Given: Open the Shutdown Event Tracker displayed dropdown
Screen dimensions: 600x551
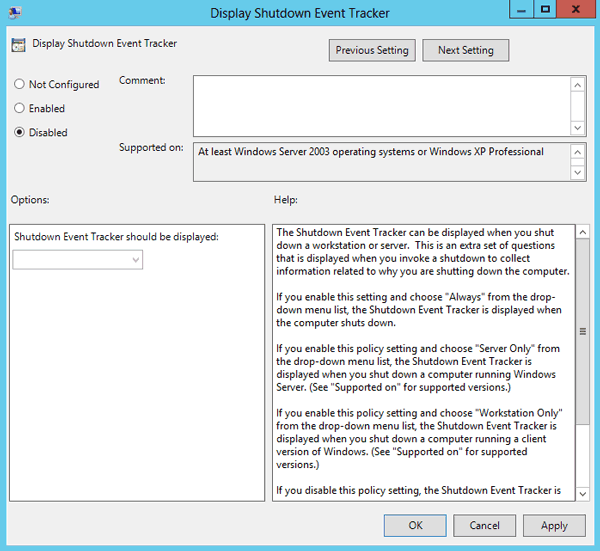Looking at the screenshot, I should (x=78, y=260).
